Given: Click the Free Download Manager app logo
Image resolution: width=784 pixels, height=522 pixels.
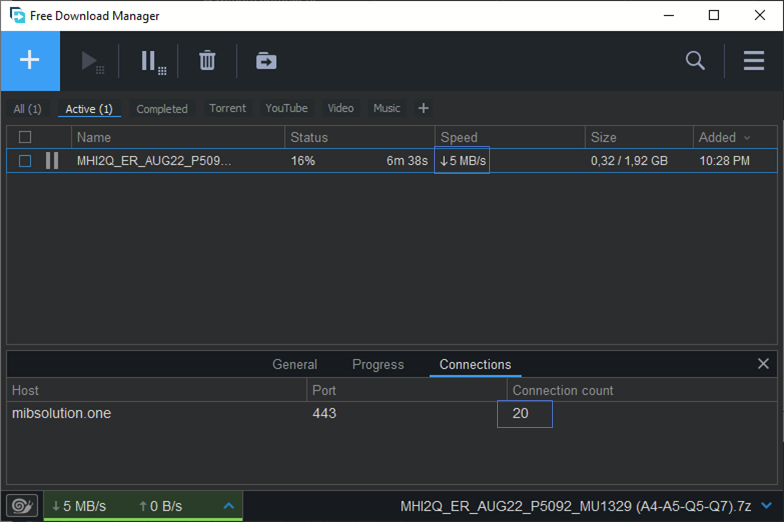Looking at the screenshot, I should (x=17, y=15).
